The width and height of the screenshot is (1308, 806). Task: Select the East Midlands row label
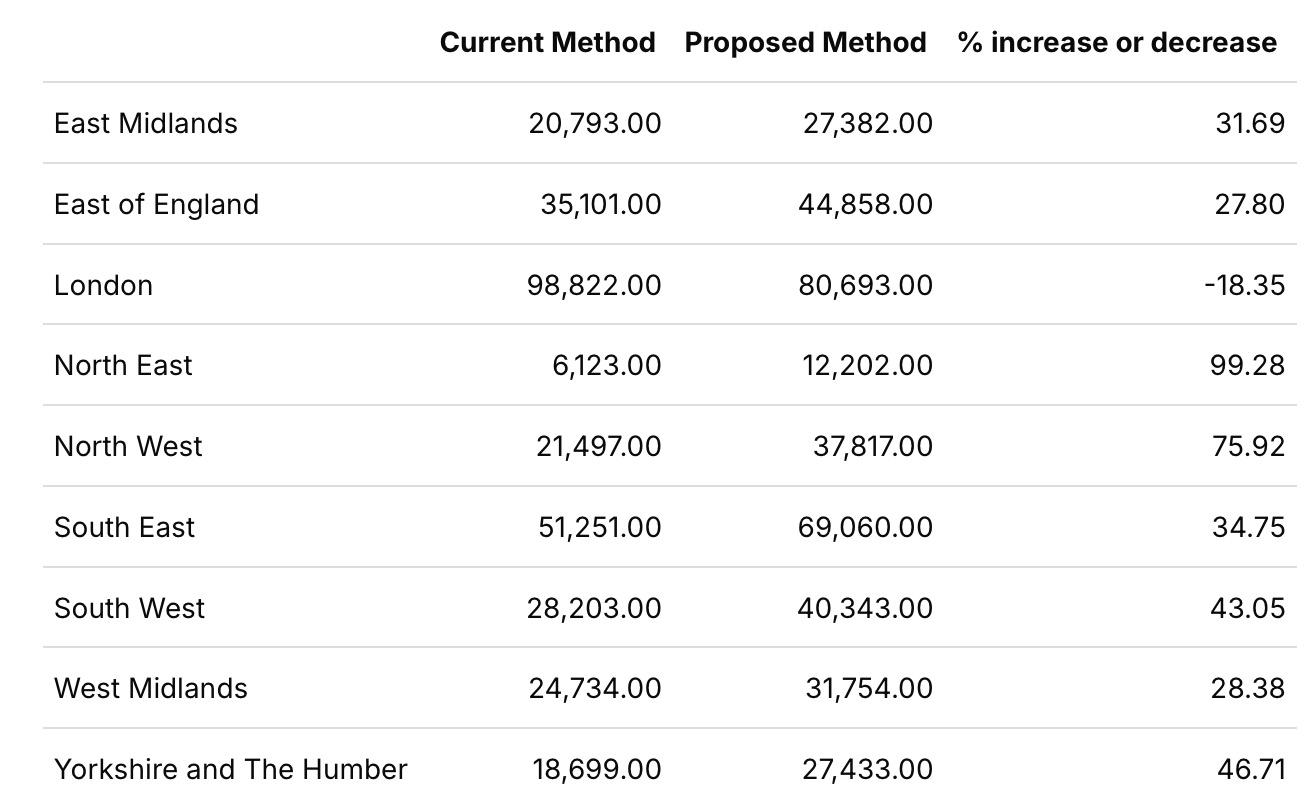pyautogui.click(x=146, y=123)
